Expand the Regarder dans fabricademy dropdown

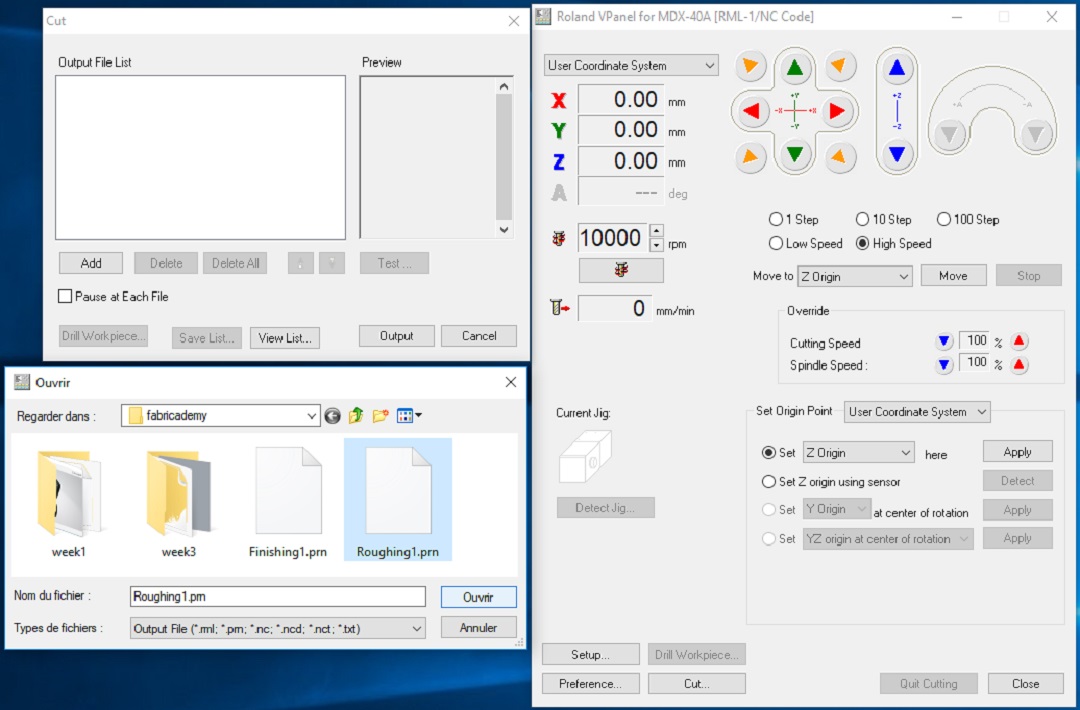[x=220, y=415]
